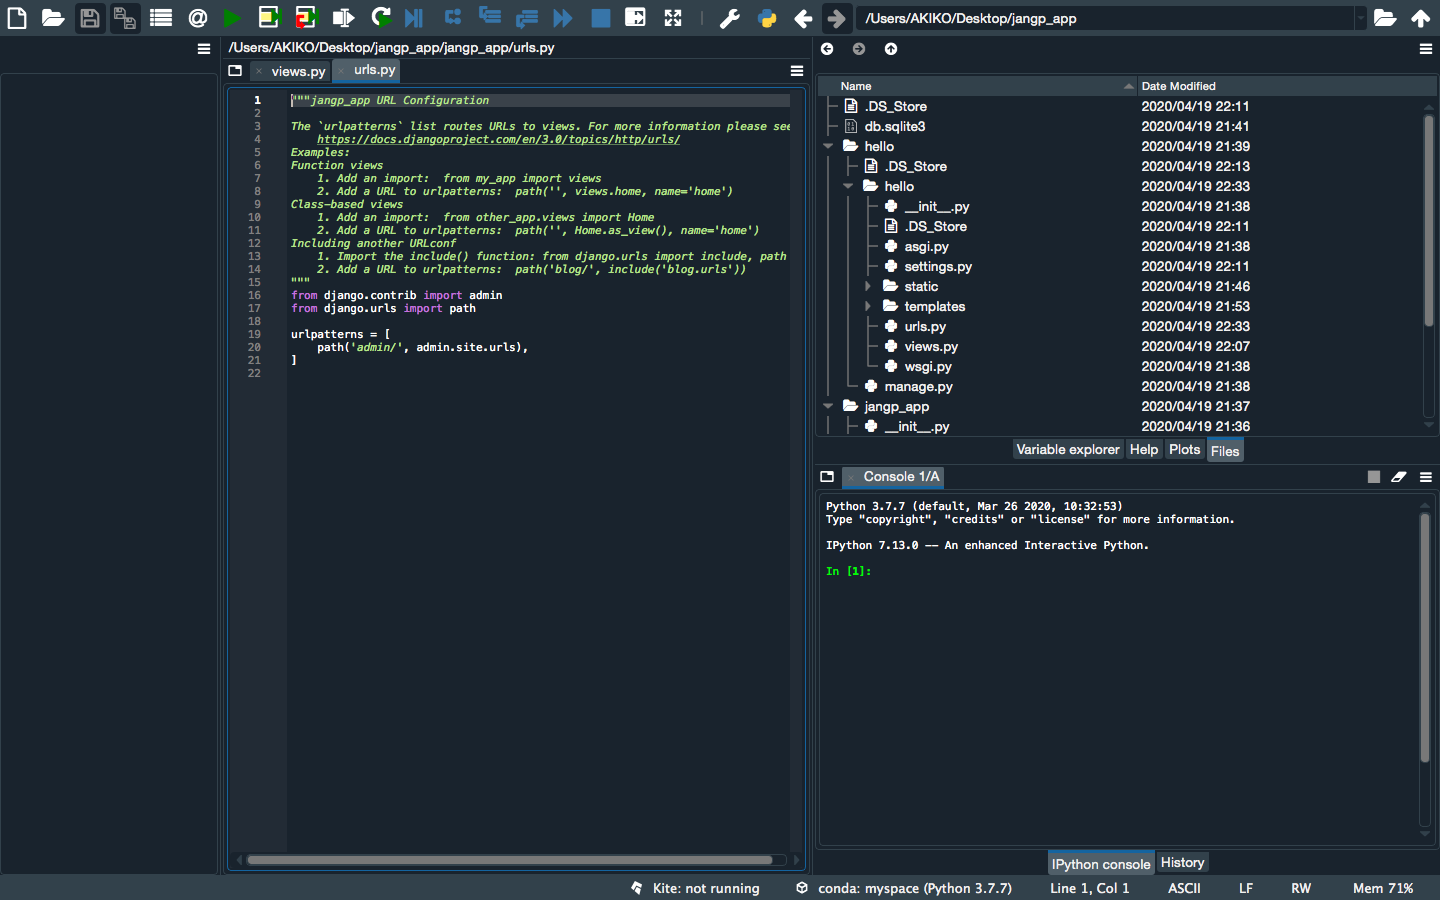Open Spyder preferences with the wrench icon
This screenshot has width=1440, height=900.
click(x=731, y=17)
